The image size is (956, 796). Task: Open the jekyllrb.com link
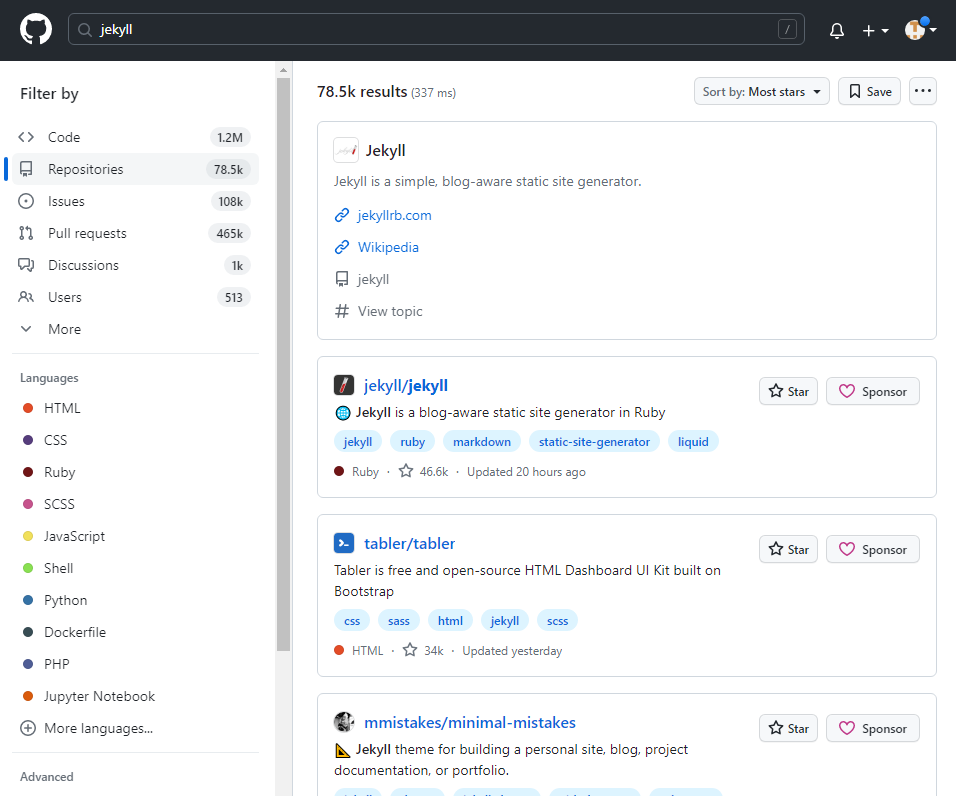394,215
